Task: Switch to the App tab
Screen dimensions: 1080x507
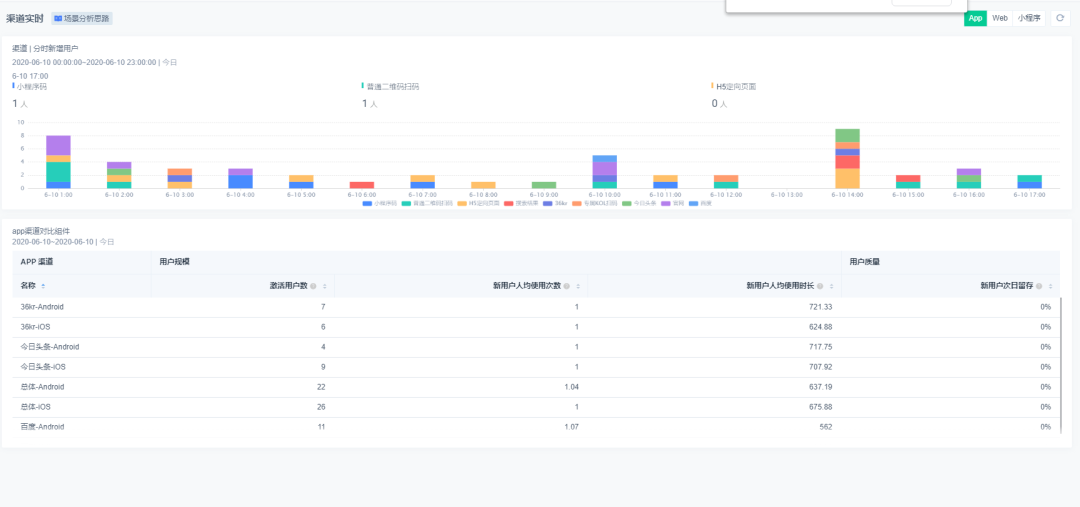Action: point(975,18)
